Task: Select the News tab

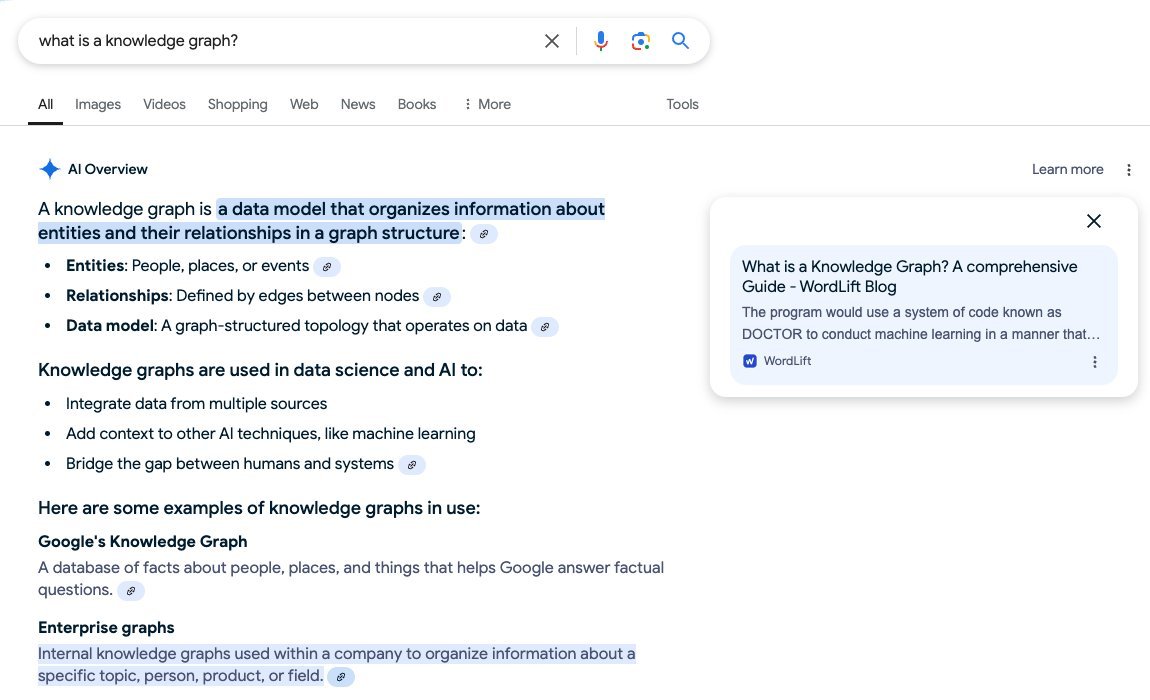Action: pos(358,104)
